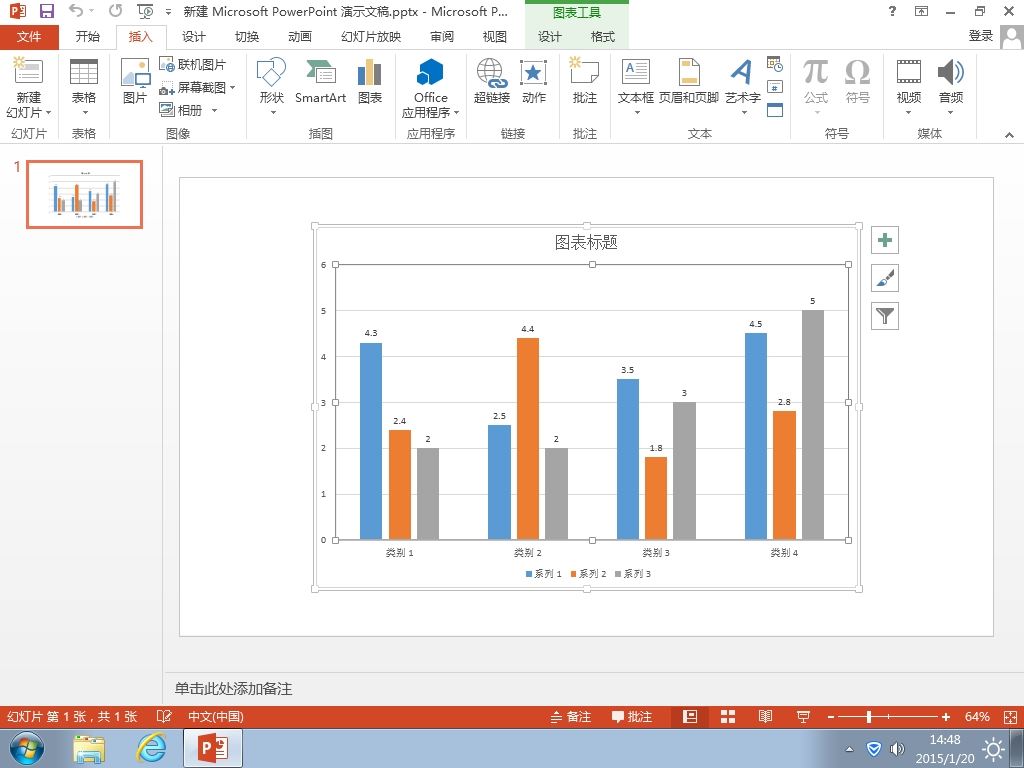Open Customize Quick Access Toolbar dropdown
The width and height of the screenshot is (1024, 768).
168,12
